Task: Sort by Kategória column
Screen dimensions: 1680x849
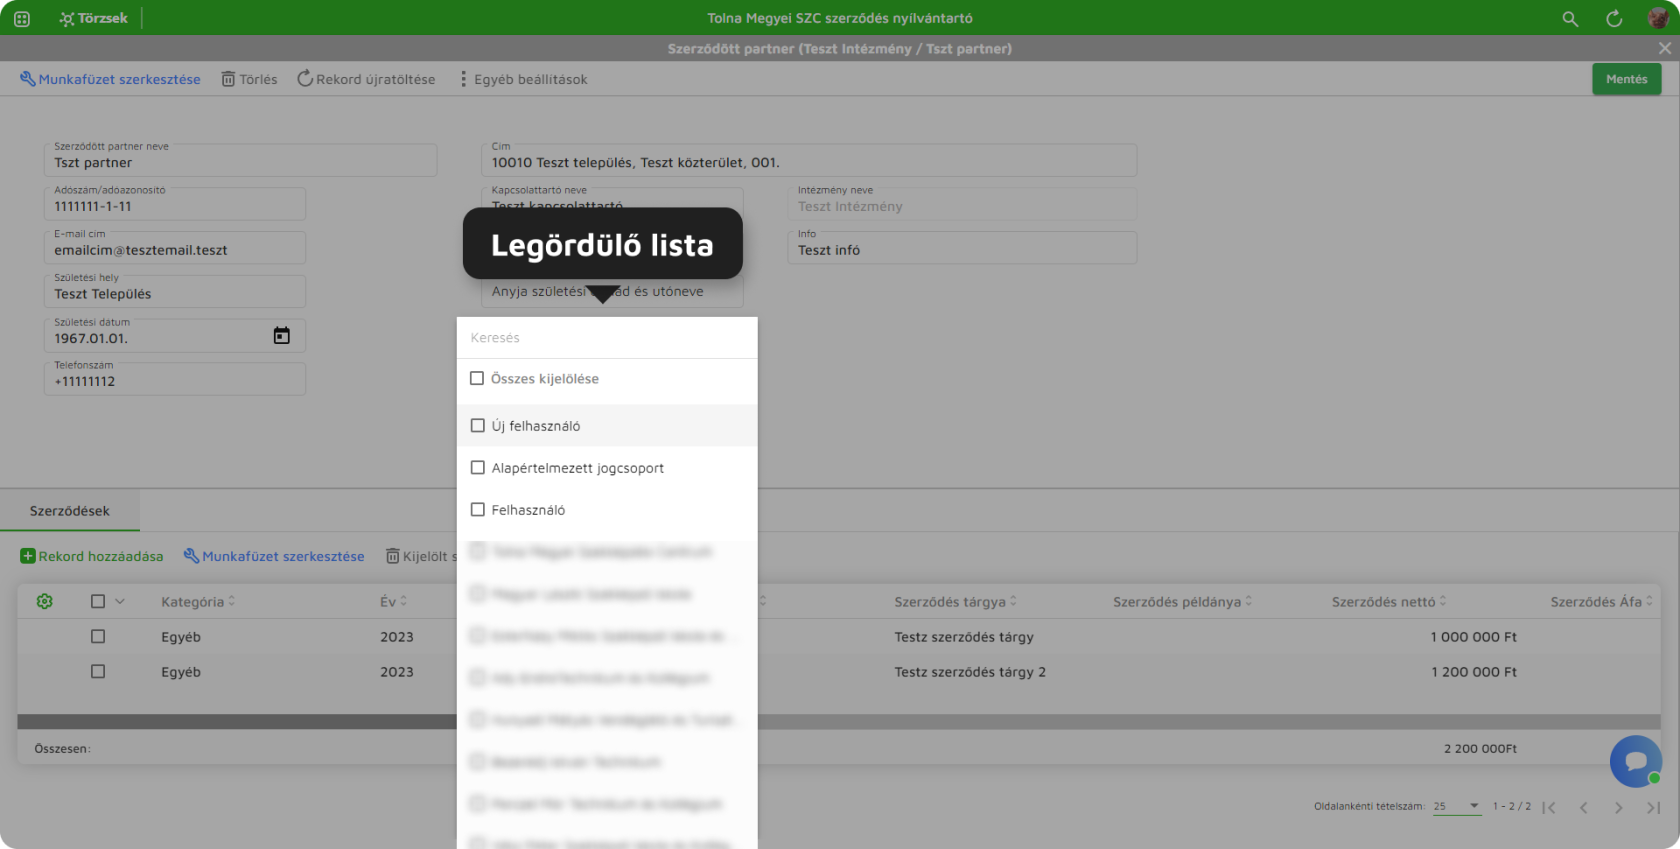Action: pos(198,602)
